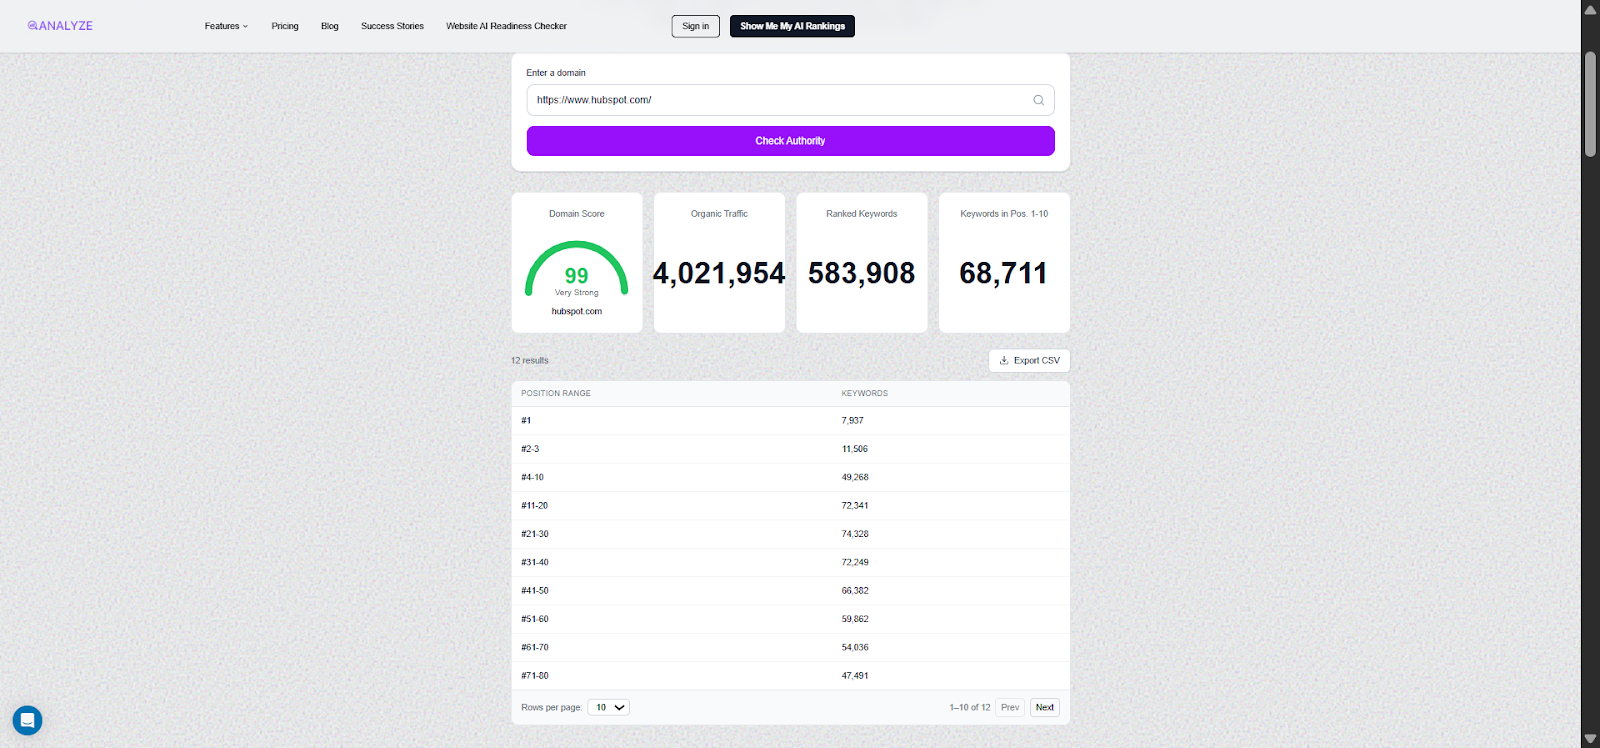Open the Analyze logo homepage
1600x748 pixels.
click(x=60, y=26)
